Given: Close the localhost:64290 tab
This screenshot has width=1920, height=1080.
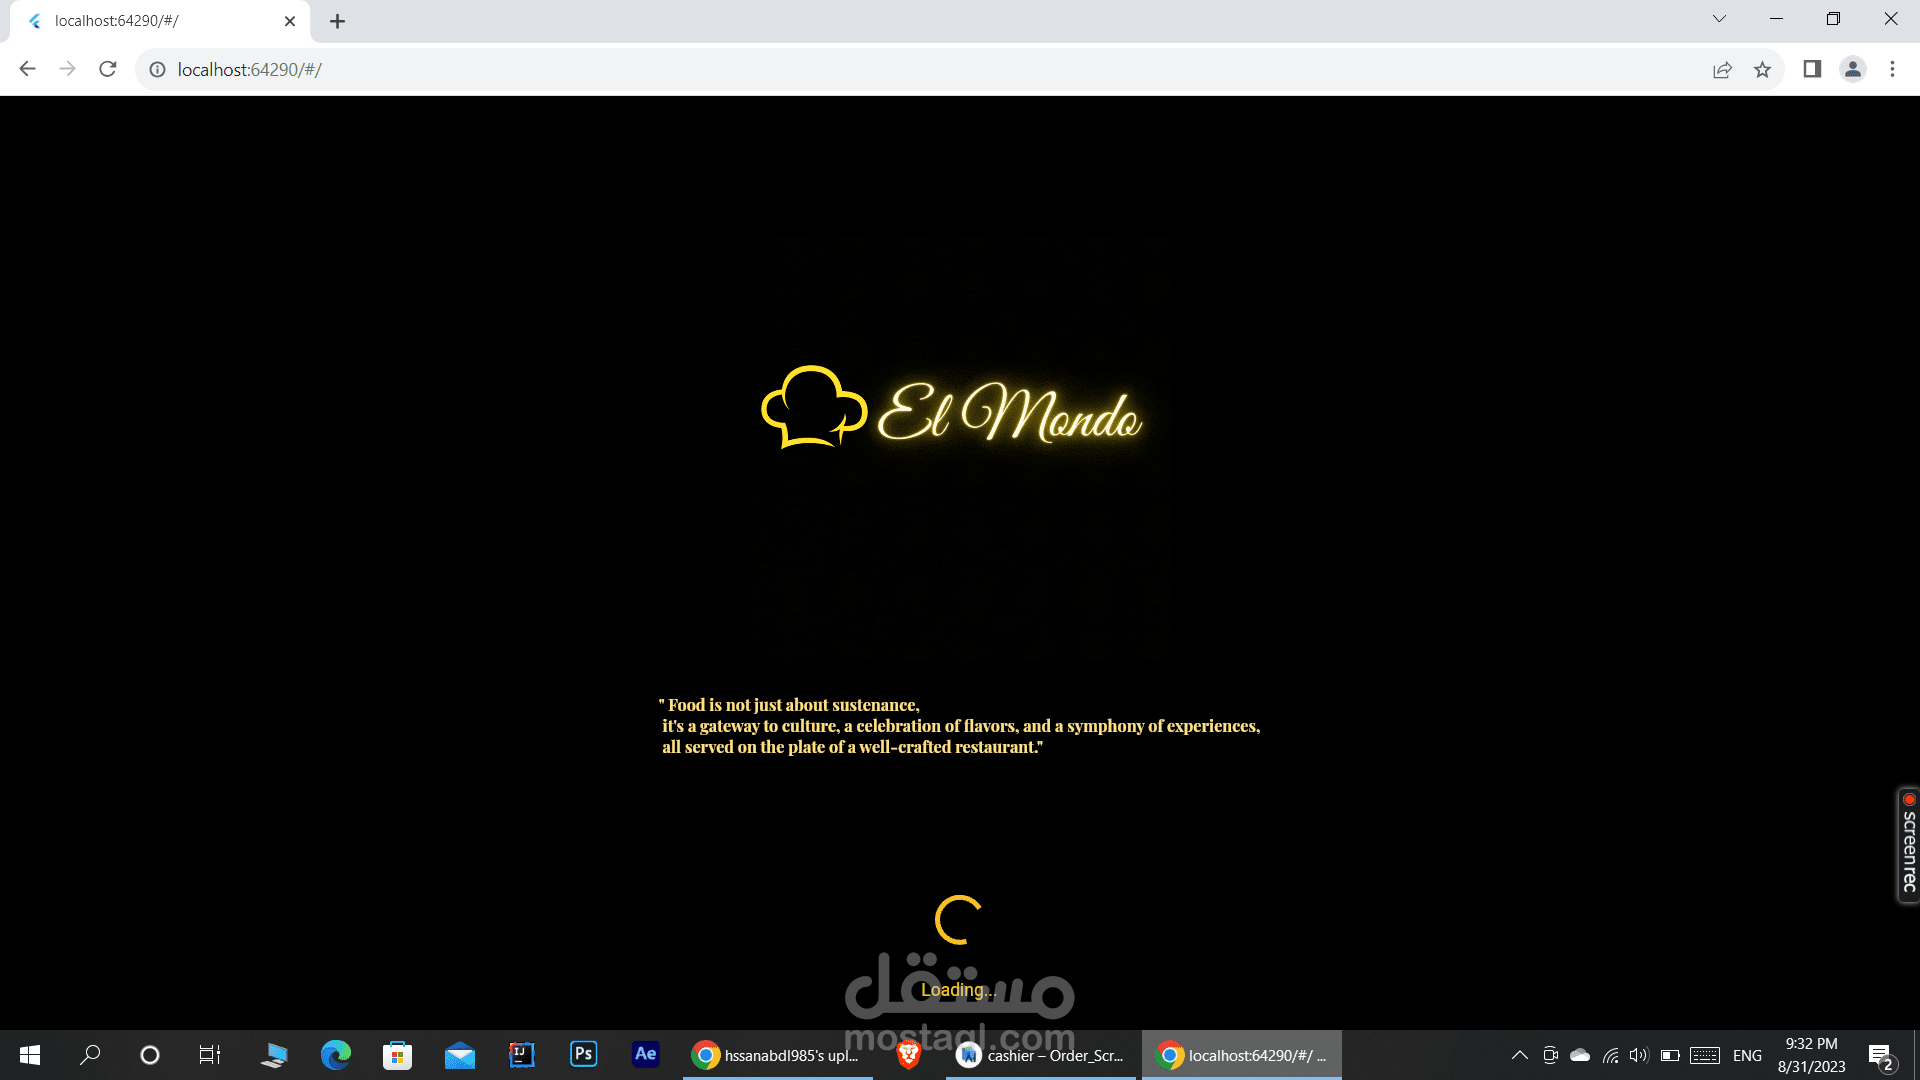Looking at the screenshot, I should pyautogui.click(x=290, y=21).
